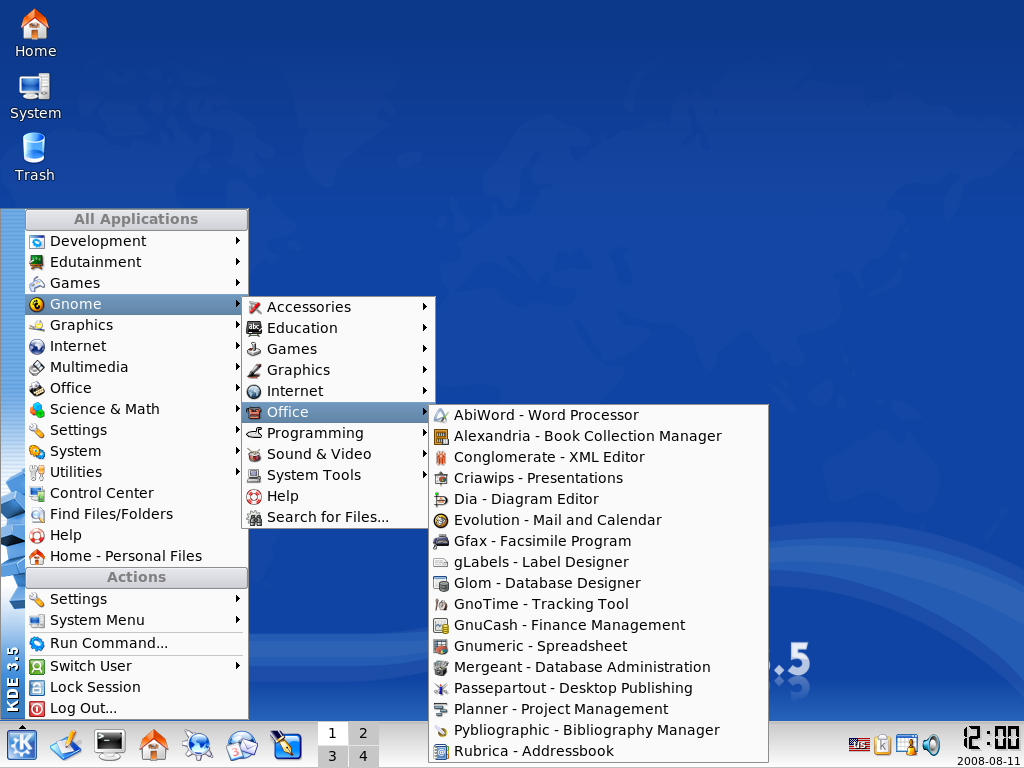Switch to virtual desktop 3
This screenshot has height=768, width=1024.
(333, 757)
